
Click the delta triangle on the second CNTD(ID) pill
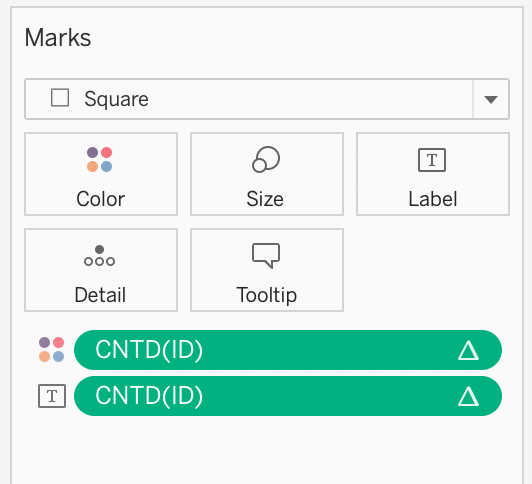[468, 396]
